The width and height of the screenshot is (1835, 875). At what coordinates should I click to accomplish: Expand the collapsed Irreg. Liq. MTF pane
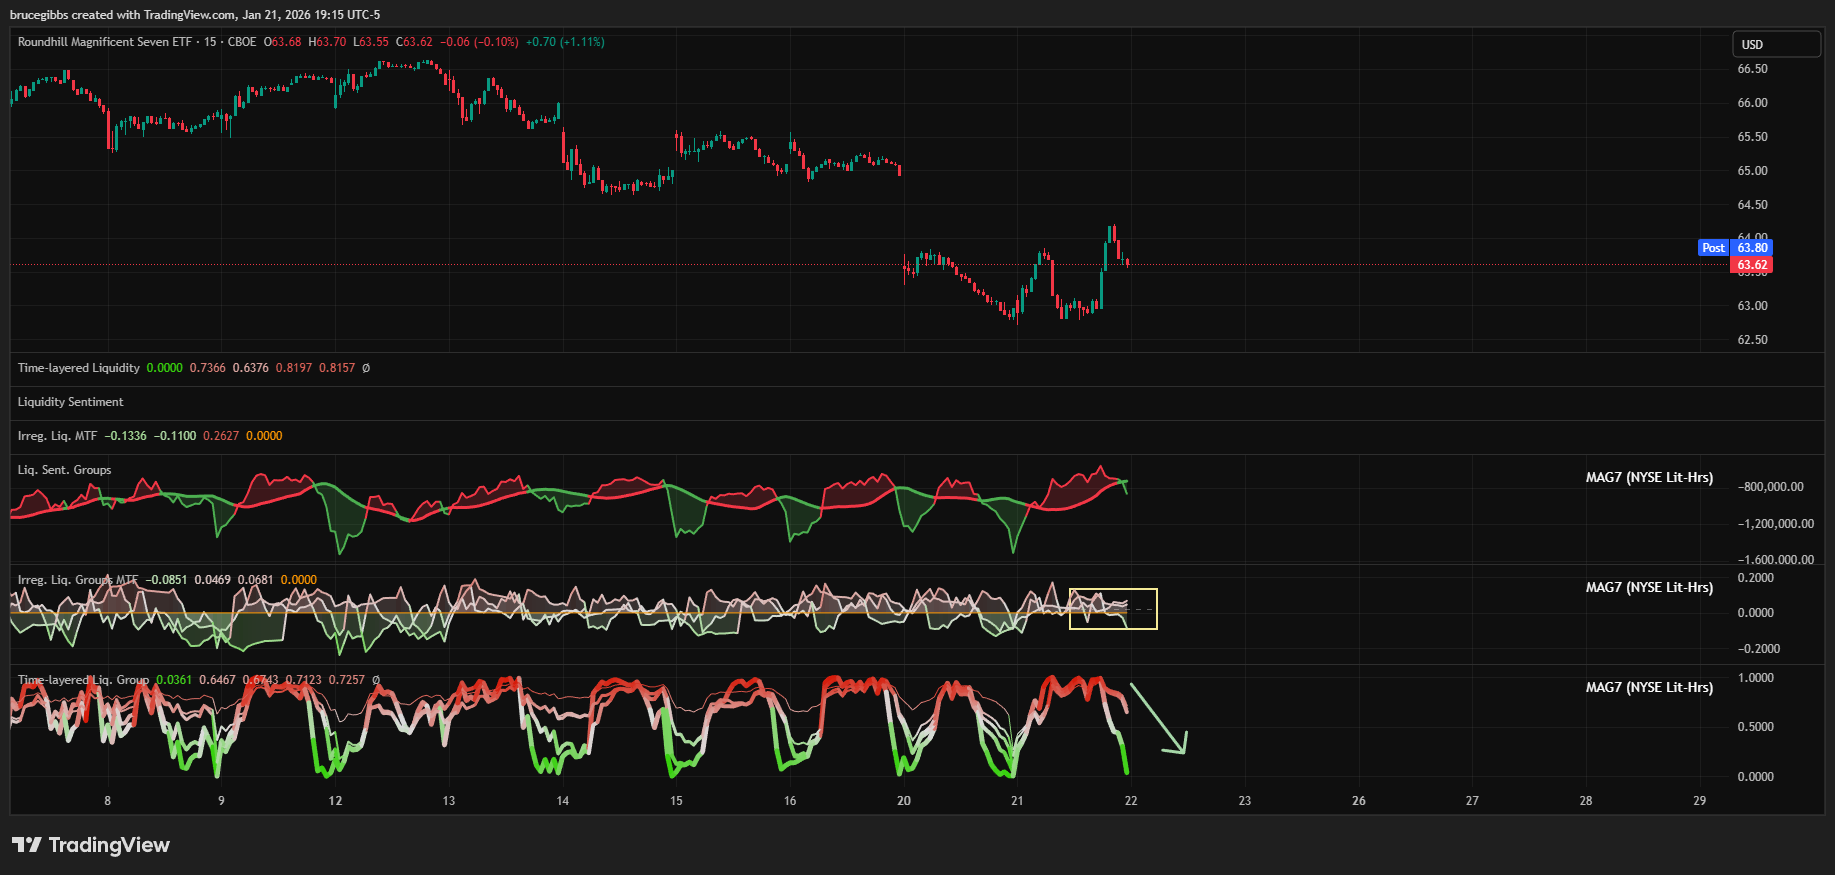pyautogui.click(x=57, y=436)
